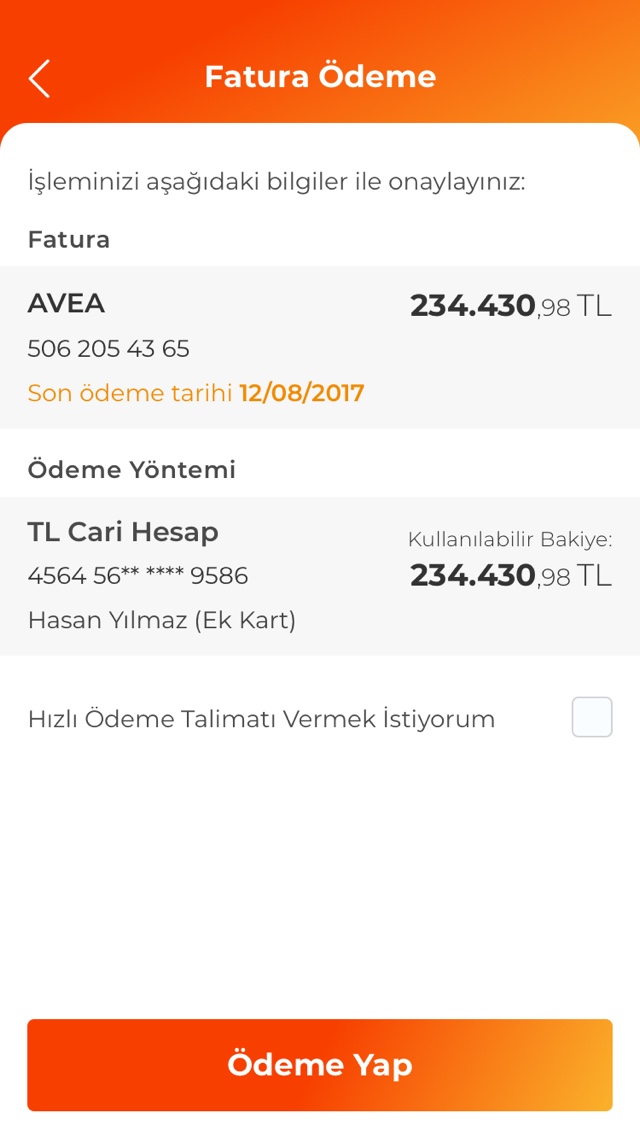Select the AVEA biller name
Viewport: 640px width, 1136px height.
[x=66, y=303]
